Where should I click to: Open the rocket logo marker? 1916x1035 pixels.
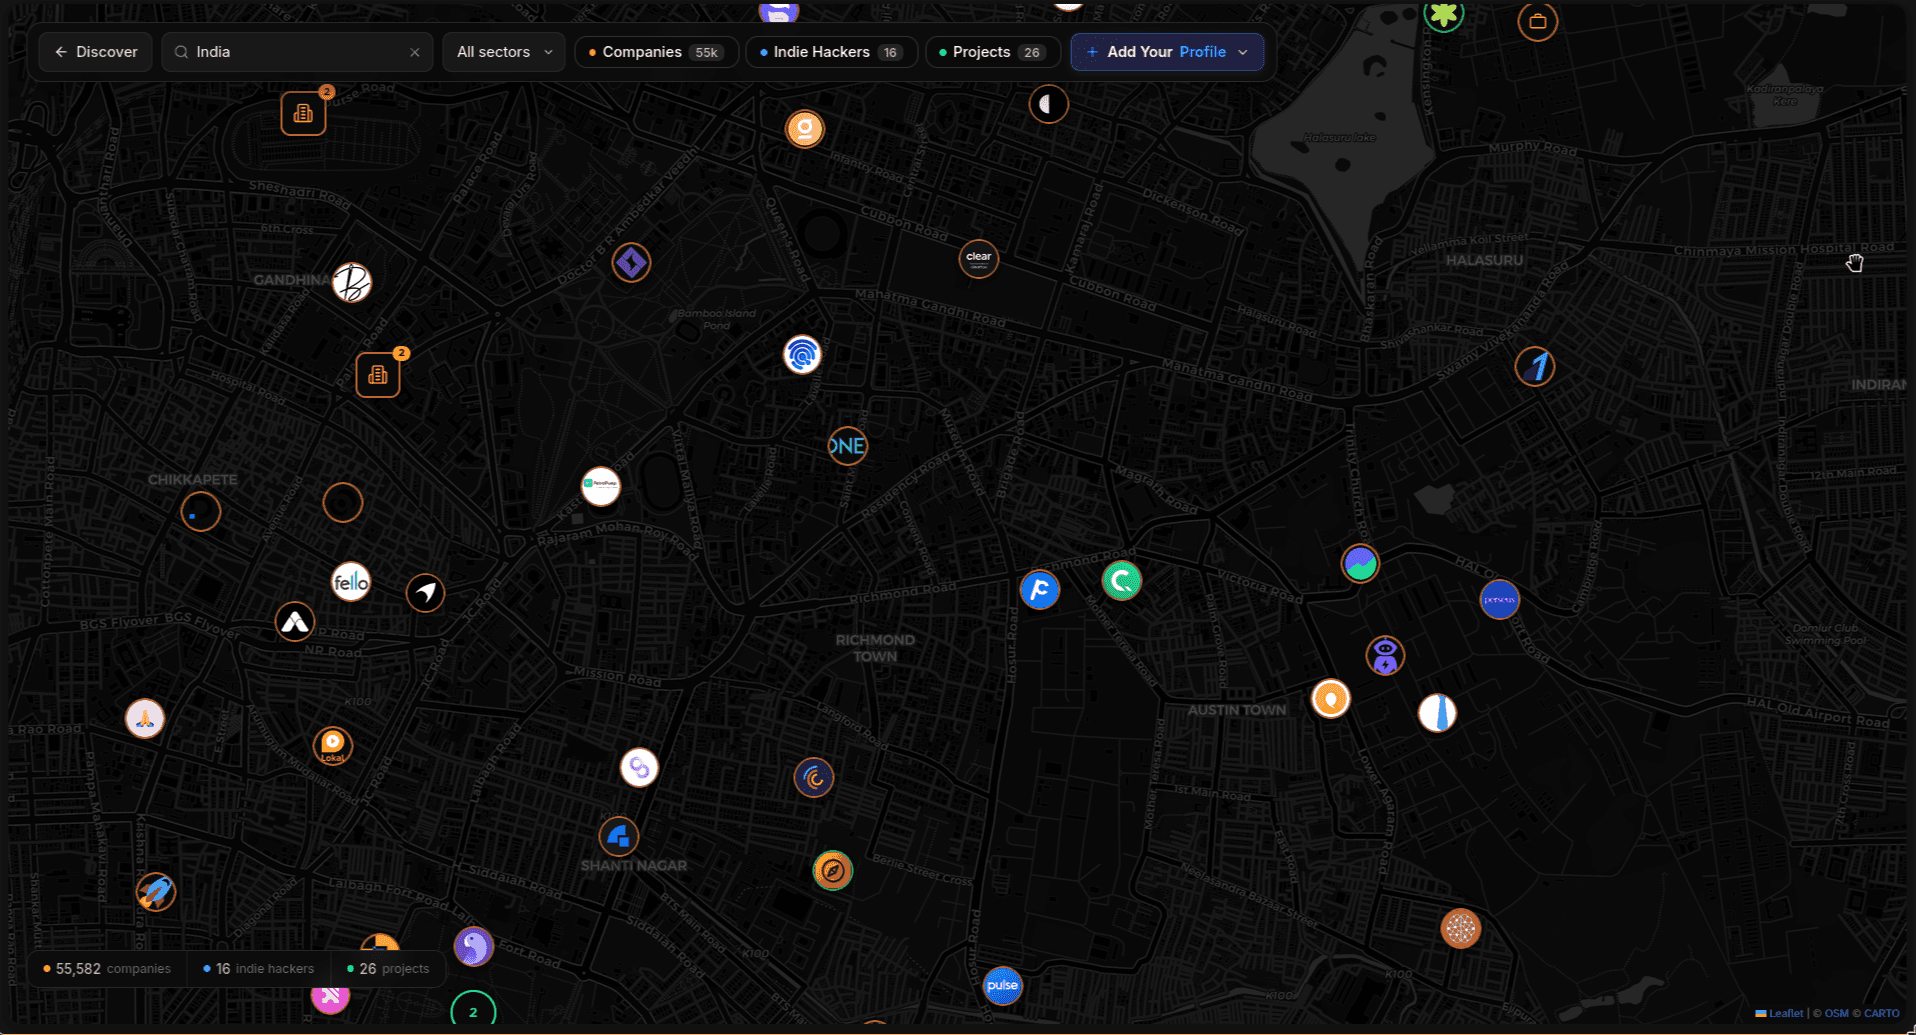coord(156,892)
